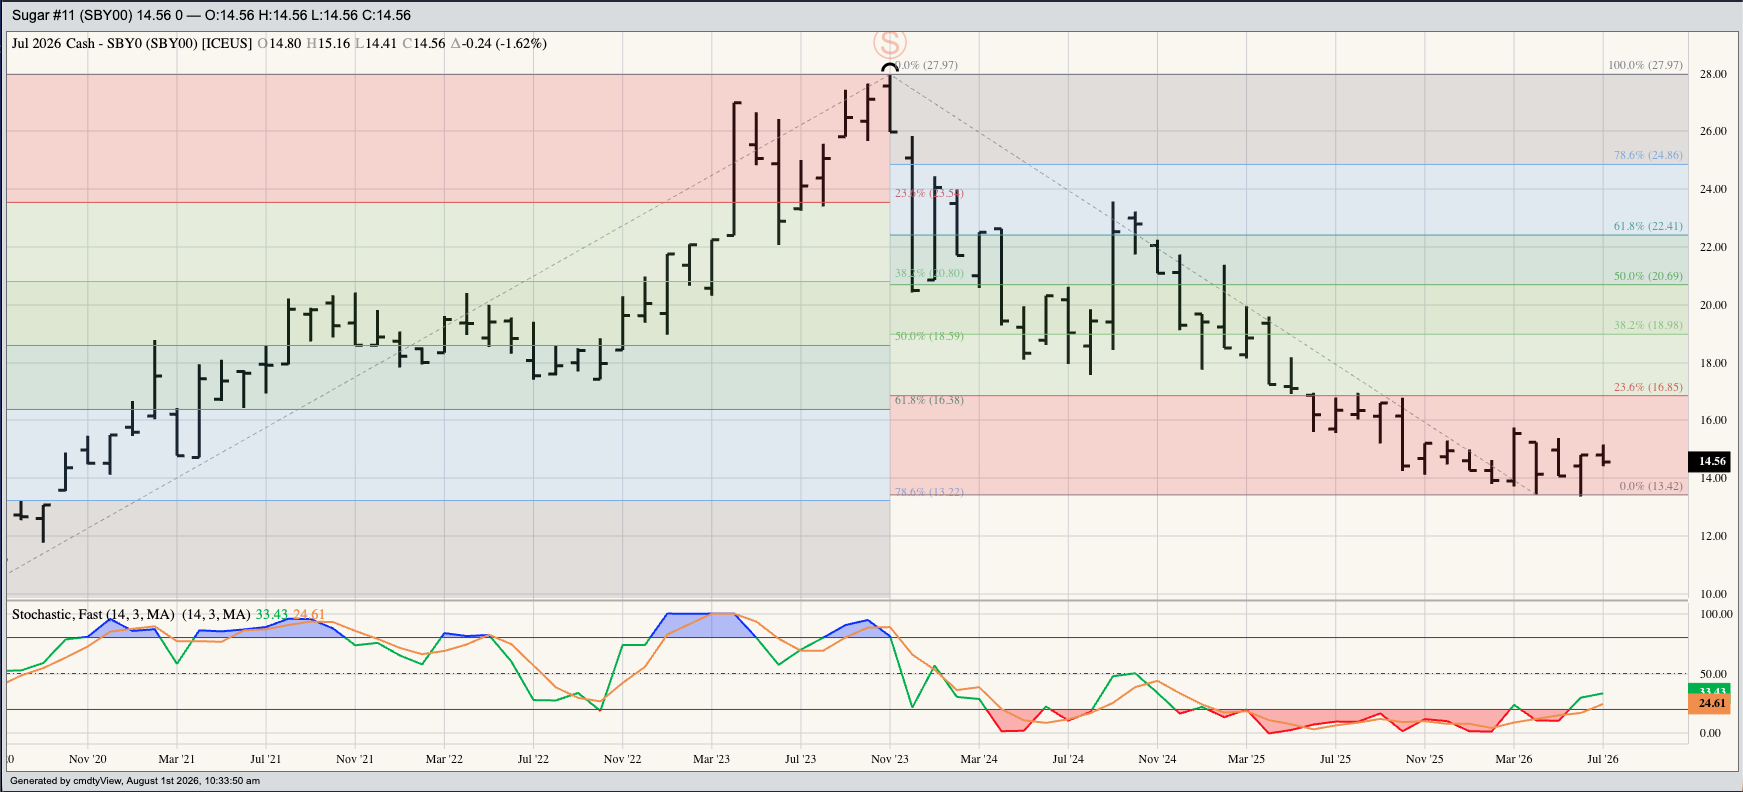Click the Jul '21 date on the time axis
The width and height of the screenshot is (1743, 792).
point(265,759)
